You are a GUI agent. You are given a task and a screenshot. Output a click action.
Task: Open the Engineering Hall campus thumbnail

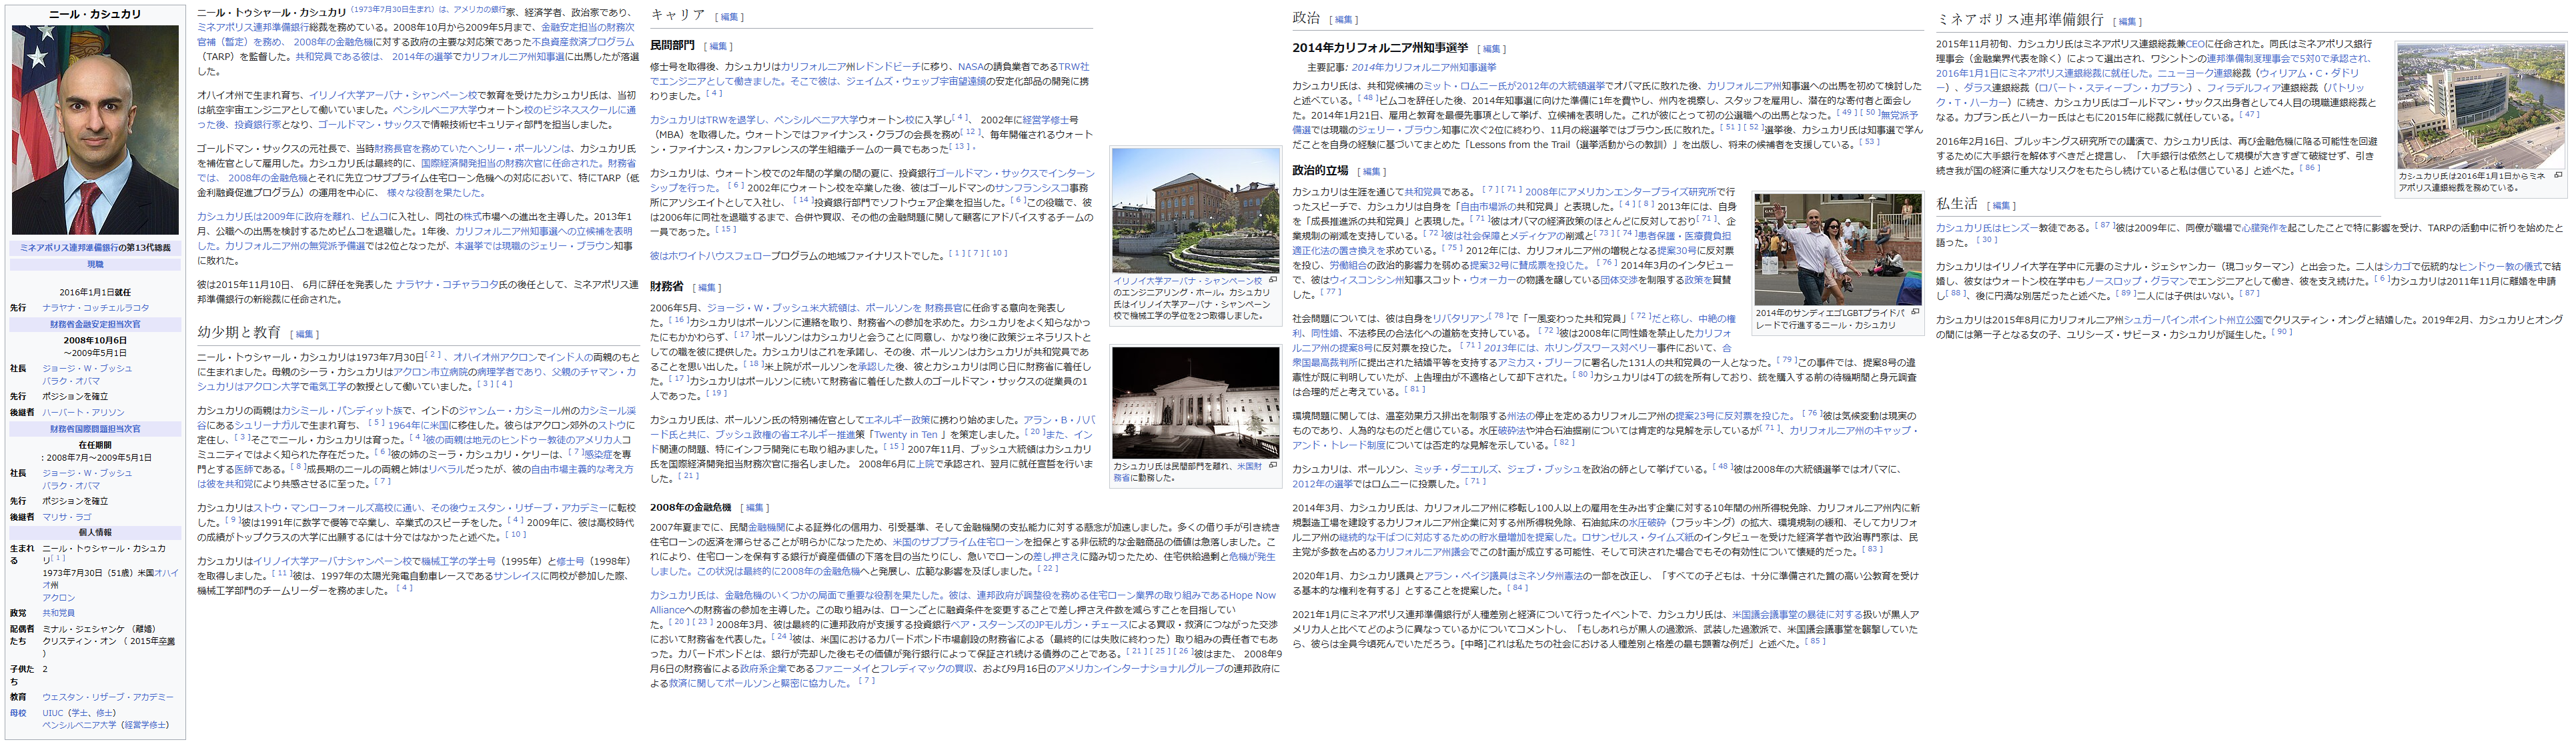pyautogui.click(x=1195, y=210)
